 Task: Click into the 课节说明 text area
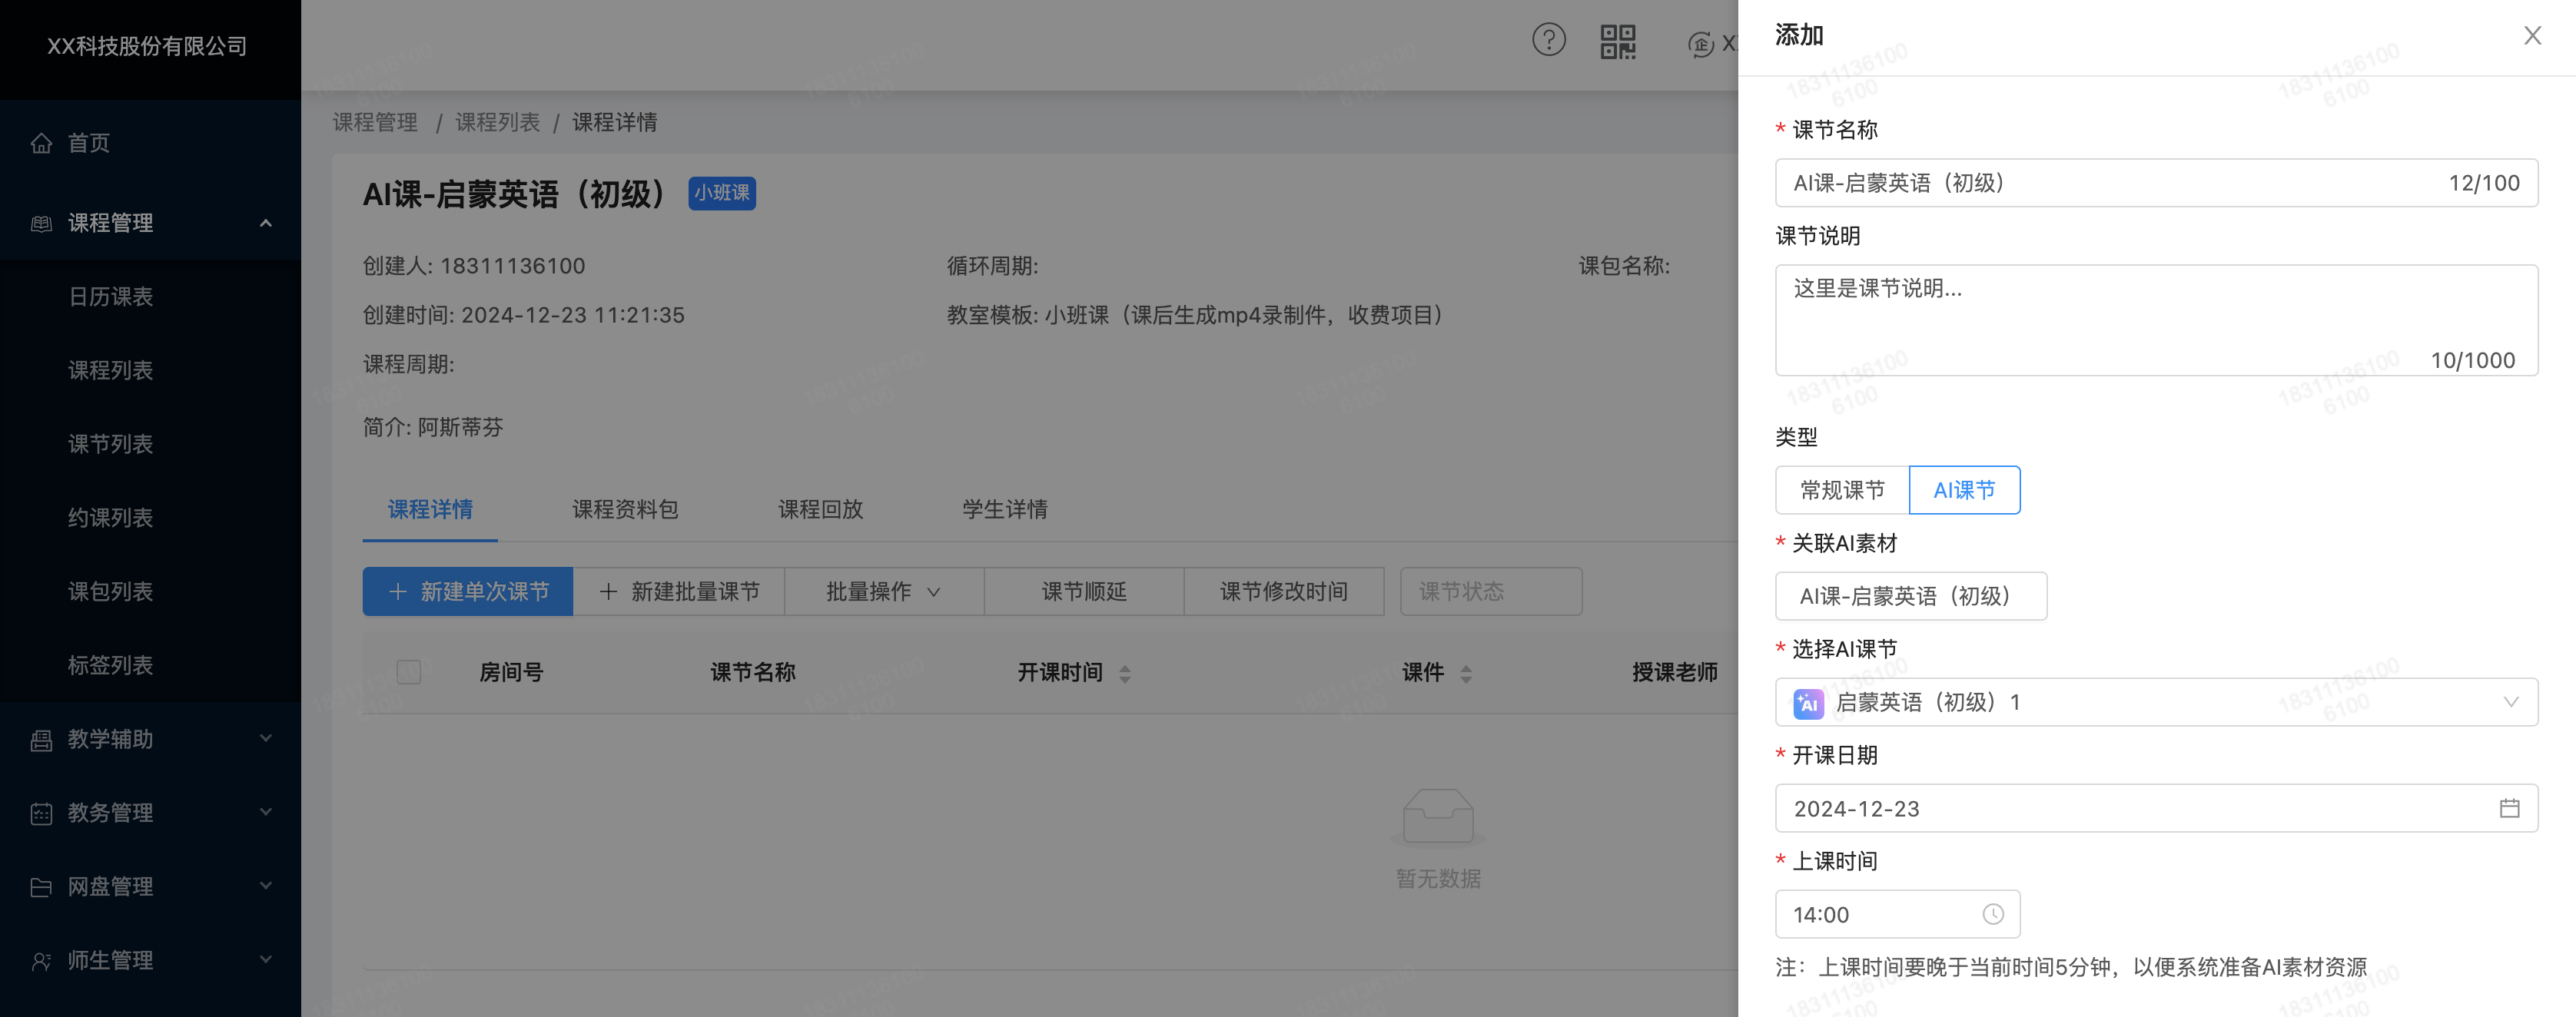(2155, 318)
